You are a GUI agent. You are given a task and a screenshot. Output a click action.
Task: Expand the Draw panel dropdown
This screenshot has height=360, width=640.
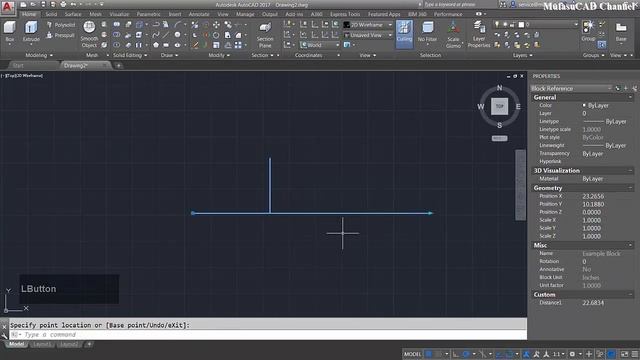tap(169, 55)
